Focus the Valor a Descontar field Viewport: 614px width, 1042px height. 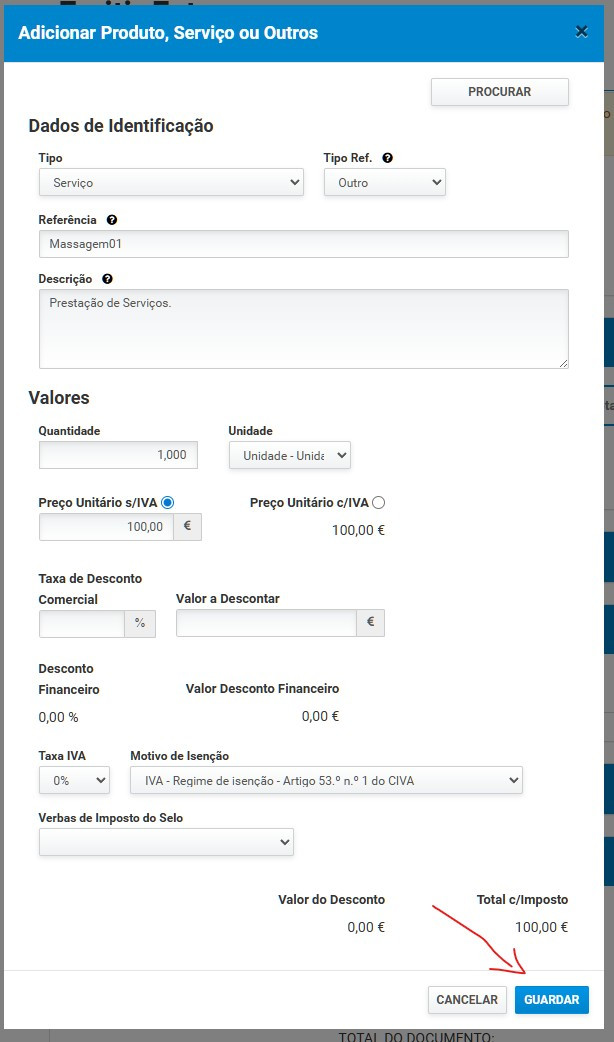[x=266, y=623]
